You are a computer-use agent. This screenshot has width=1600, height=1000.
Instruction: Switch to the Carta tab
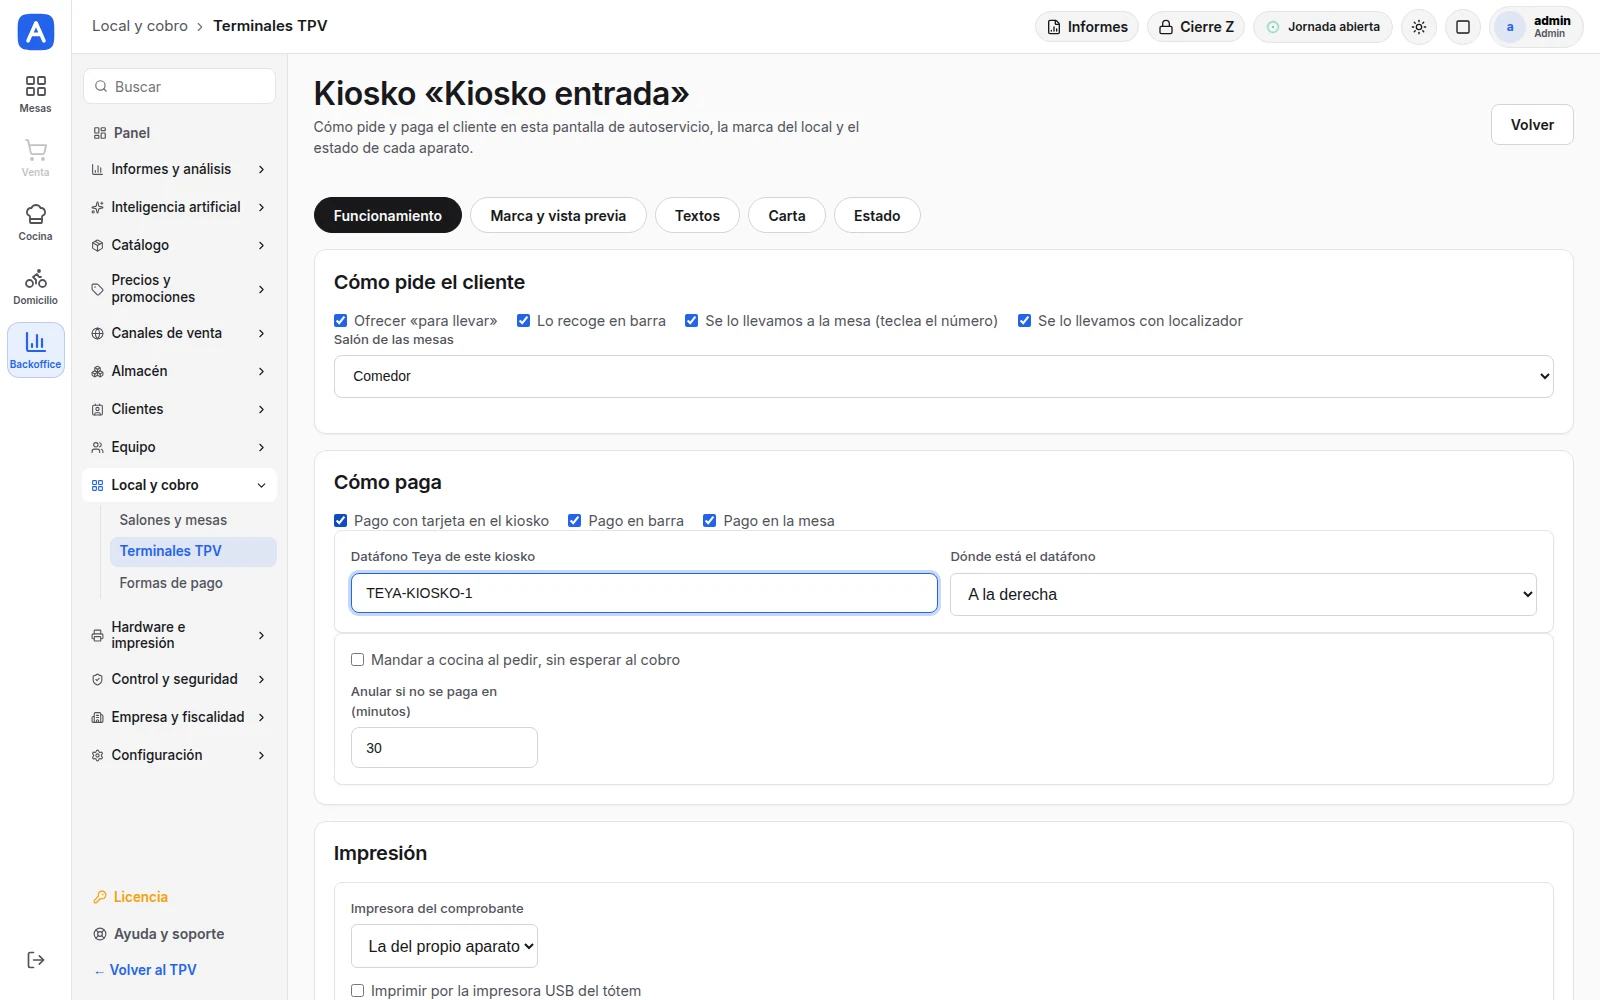787,215
